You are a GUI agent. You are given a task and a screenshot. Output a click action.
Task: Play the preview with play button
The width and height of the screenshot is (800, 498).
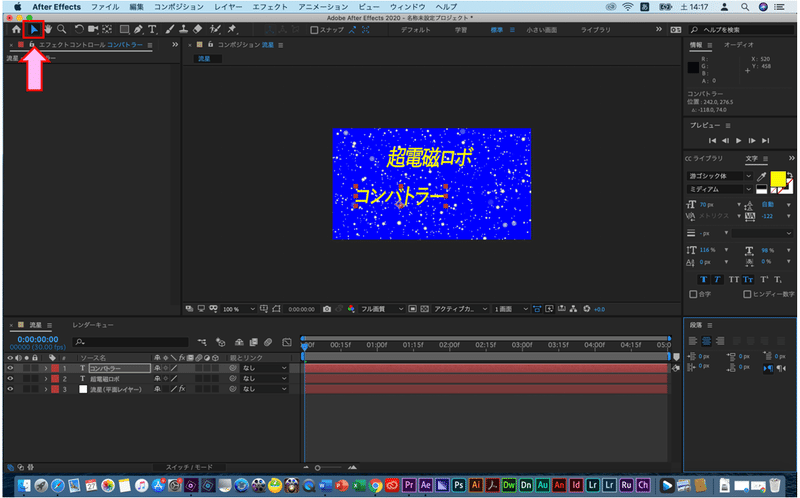click(x=738, y=141)
